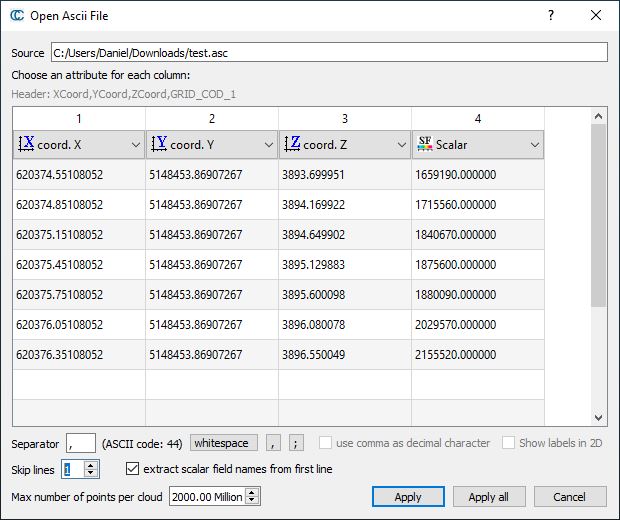Choose the semicolon separator button
This screenshot has width=620, height=520.
pos(296,443)
